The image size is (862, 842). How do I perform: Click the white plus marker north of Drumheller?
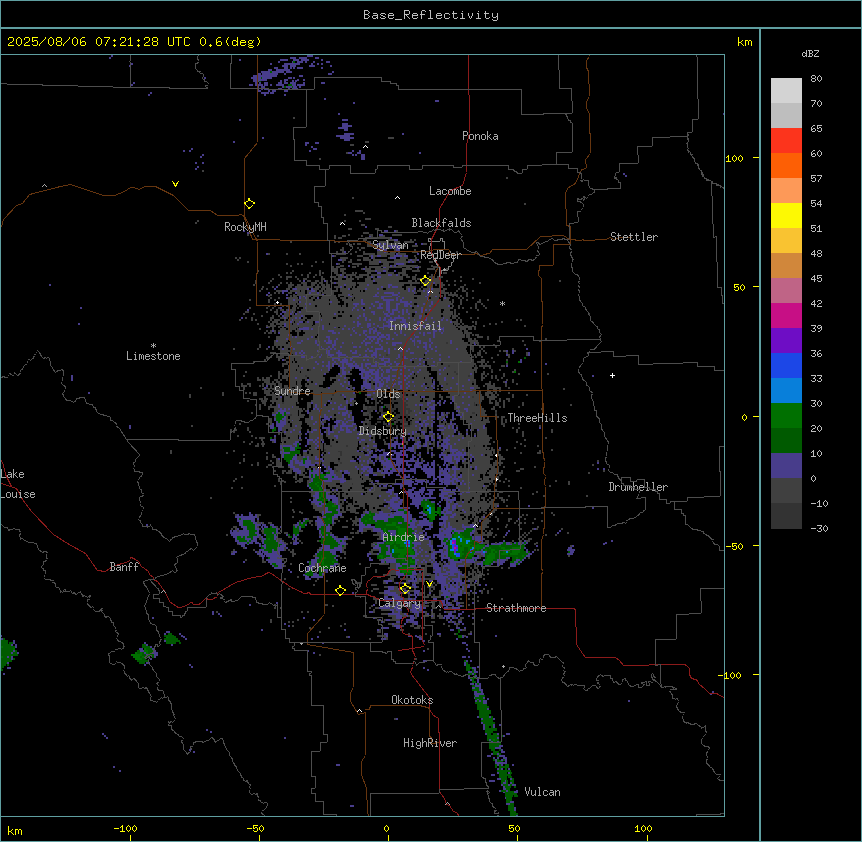(612, 375)
